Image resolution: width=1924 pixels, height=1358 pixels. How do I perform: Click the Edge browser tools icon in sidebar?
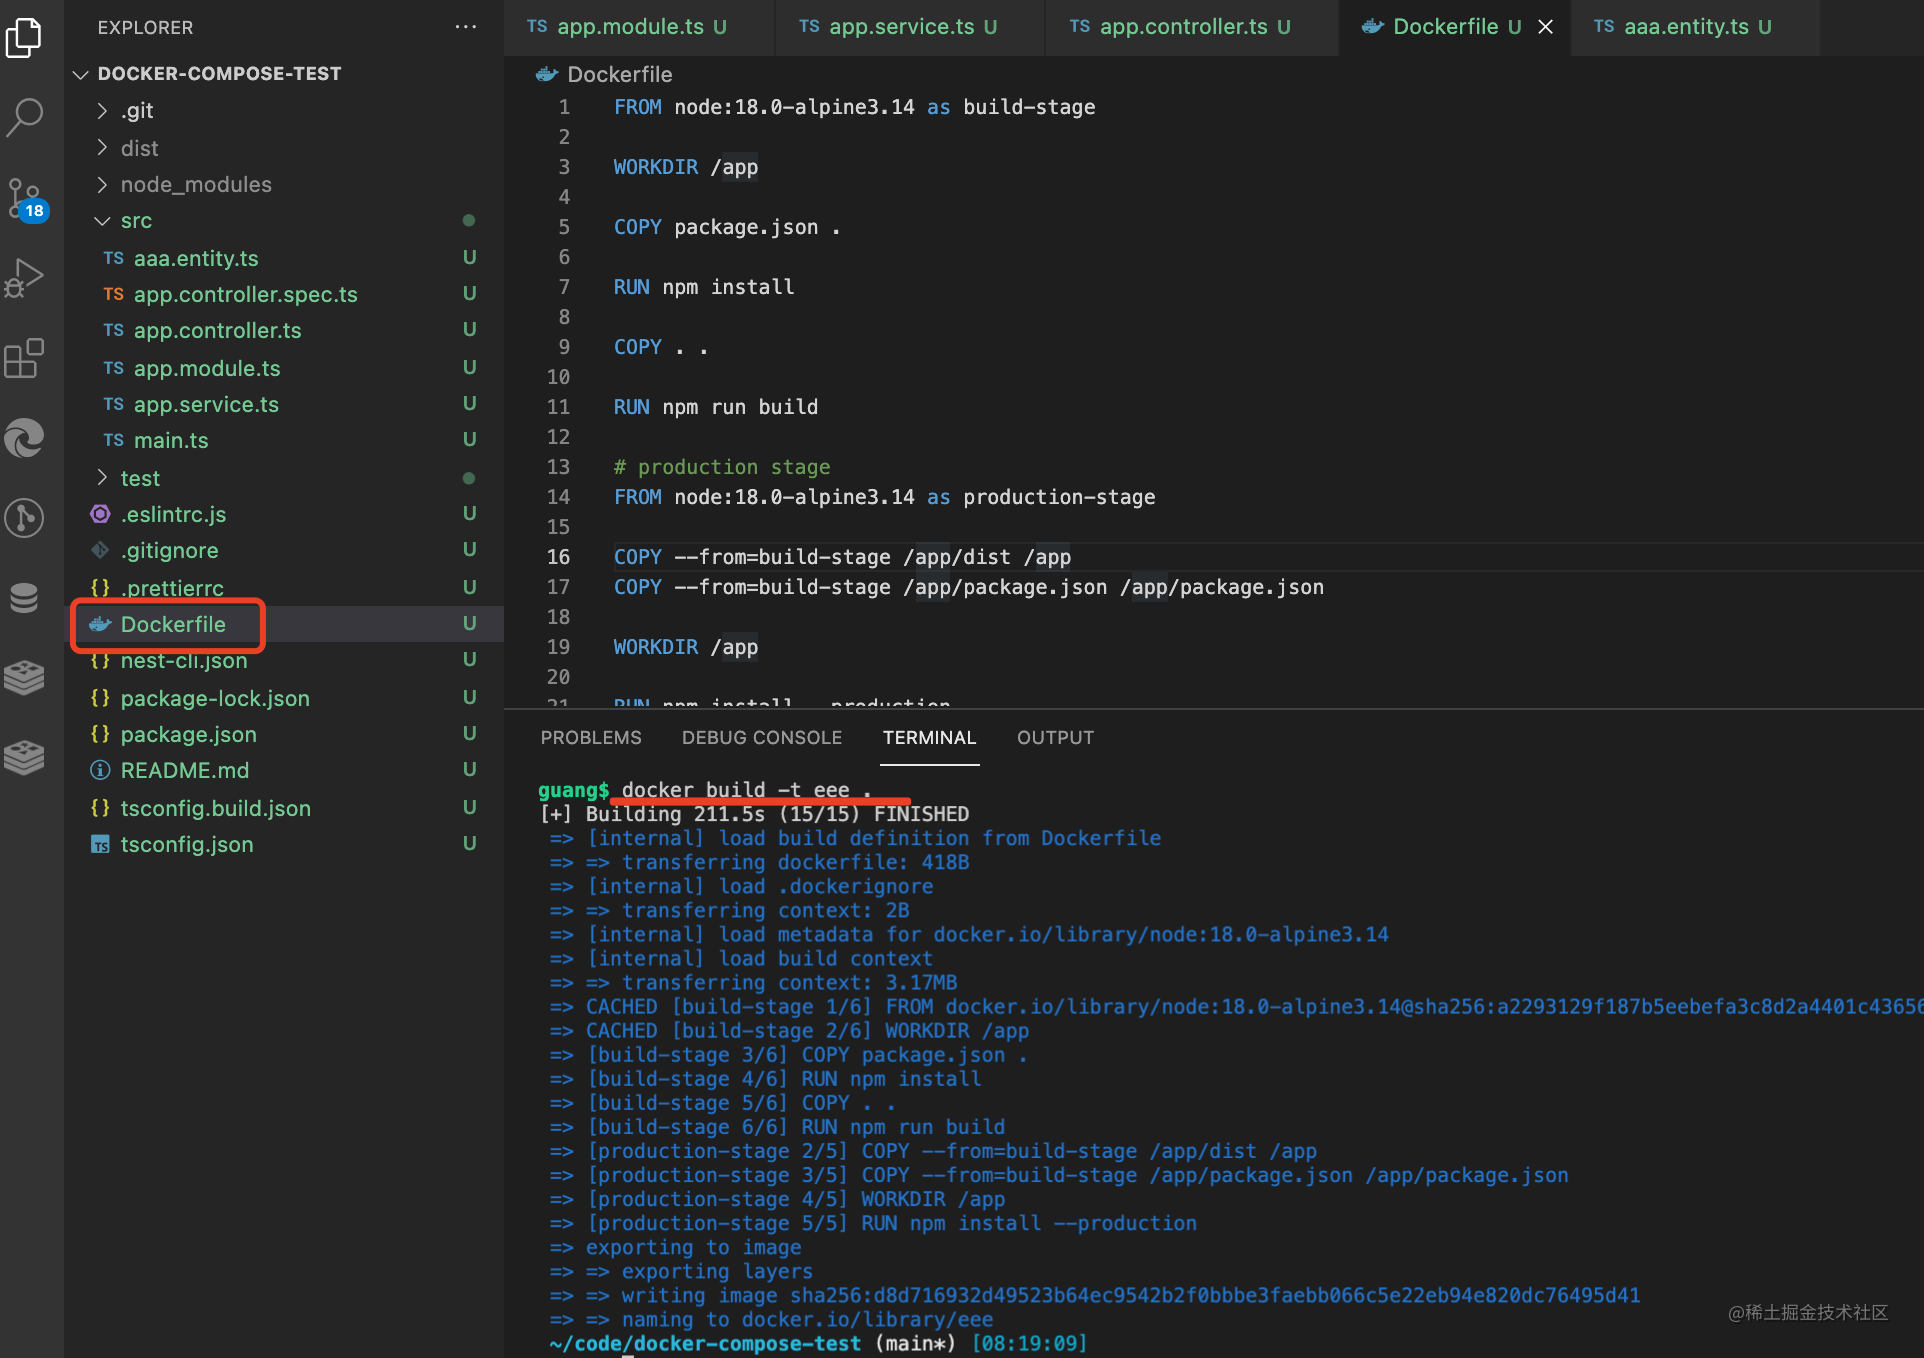(x=24, y=438)
